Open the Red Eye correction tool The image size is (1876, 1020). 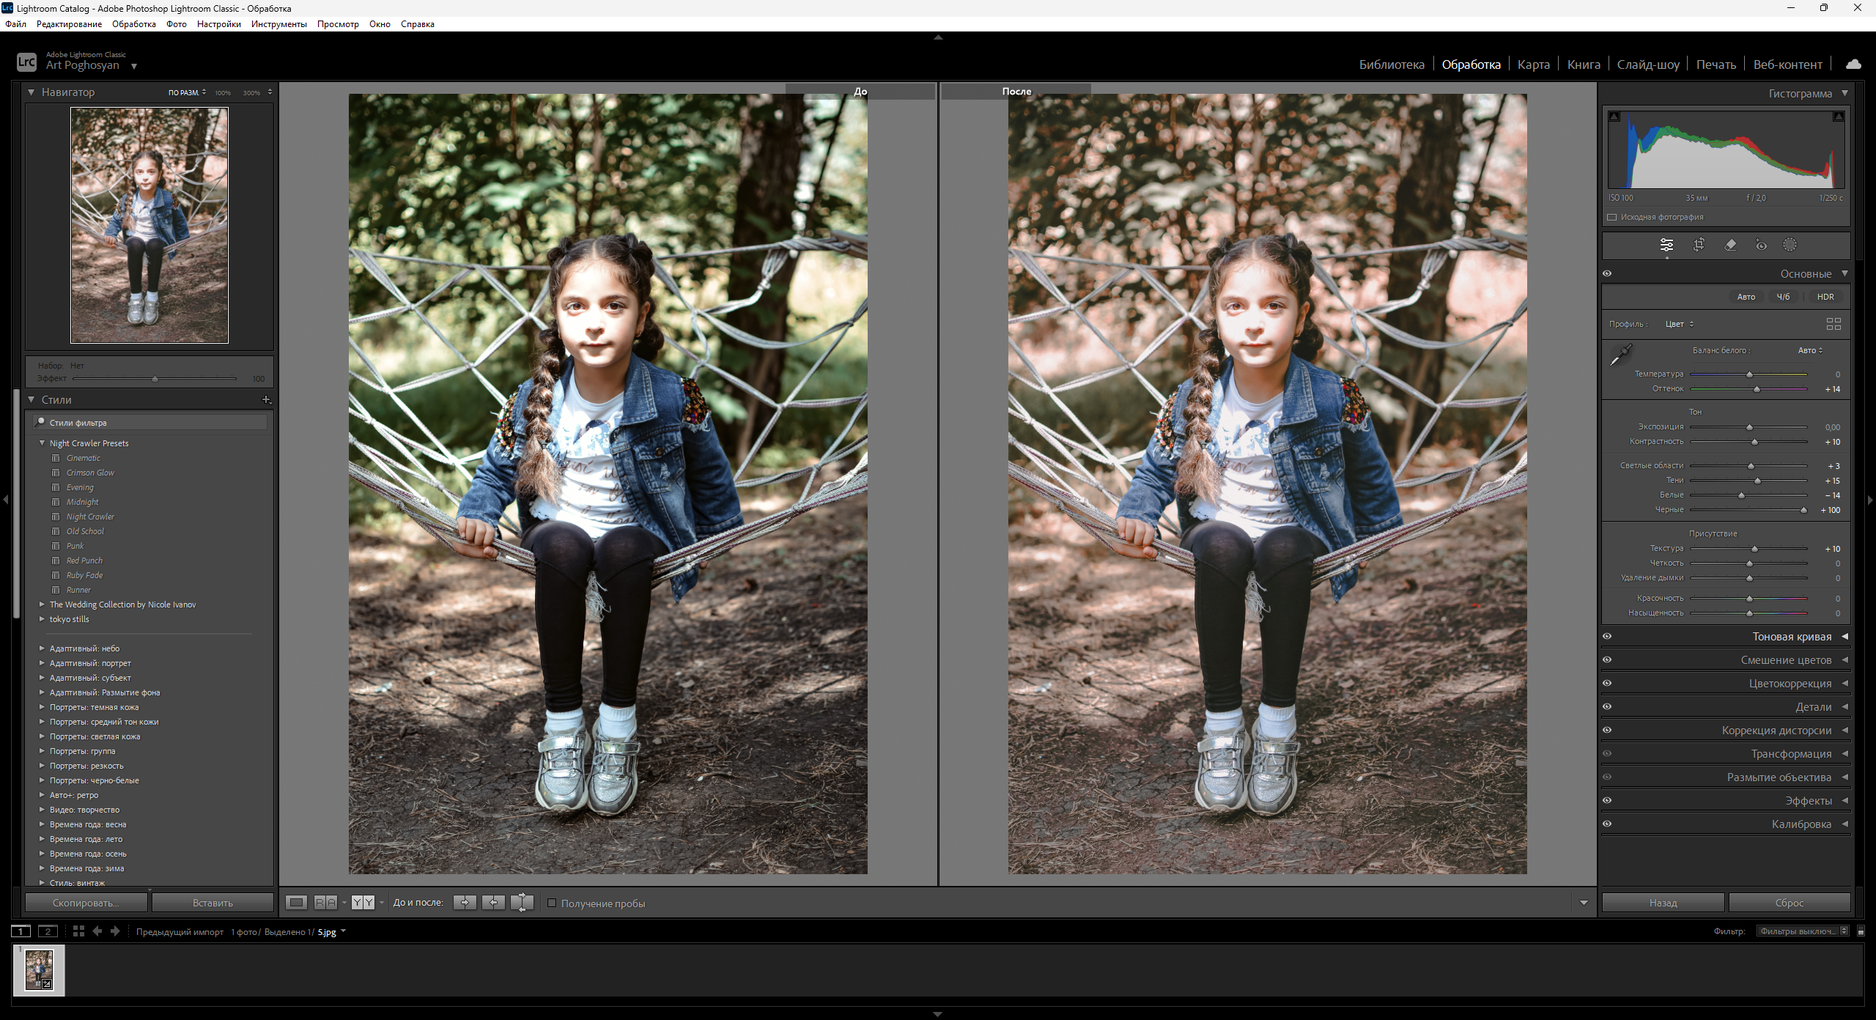pyautogui.click(x=1761, y=245)
